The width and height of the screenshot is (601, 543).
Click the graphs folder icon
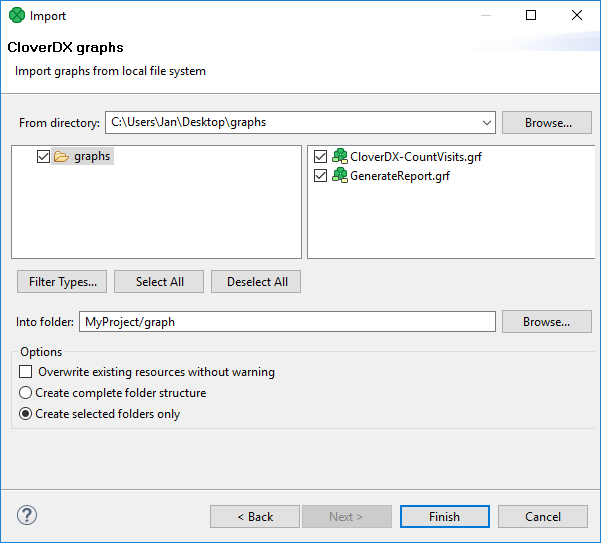click(61, 157)
